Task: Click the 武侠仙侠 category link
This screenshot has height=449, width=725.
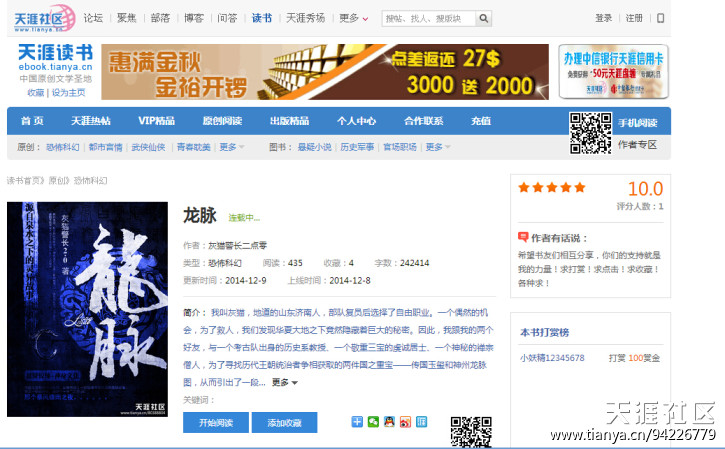Action: click(x=148, y=147)
